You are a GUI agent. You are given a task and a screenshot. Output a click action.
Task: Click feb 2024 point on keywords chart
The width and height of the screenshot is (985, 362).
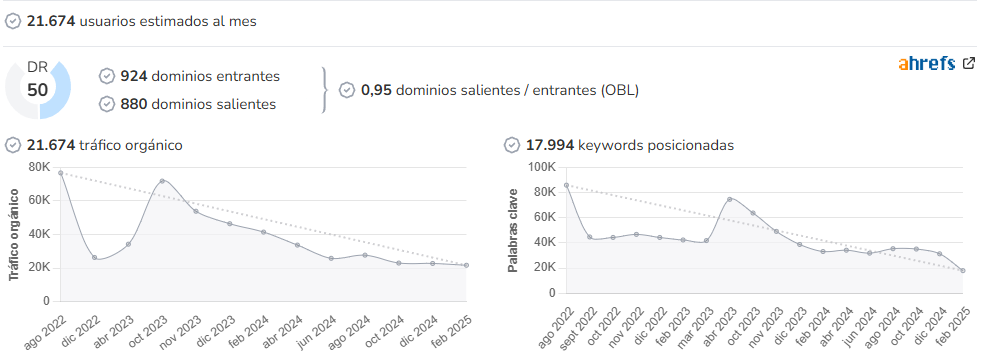tap(823, 251)
